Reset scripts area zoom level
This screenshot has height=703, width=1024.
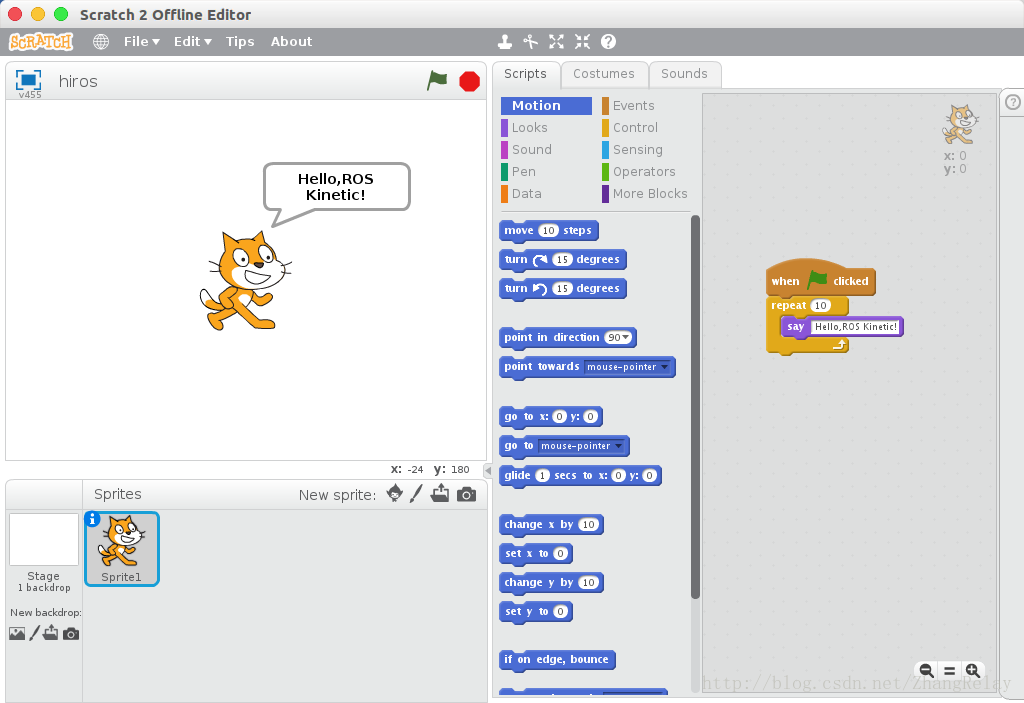(x=950, y=670)
